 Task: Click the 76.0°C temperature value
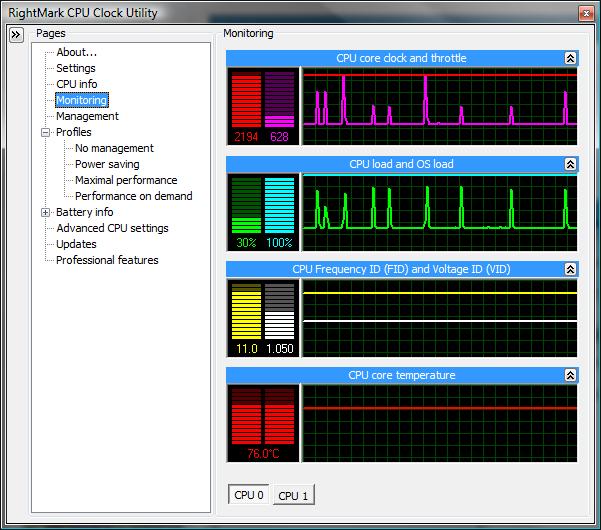[263, 454]
